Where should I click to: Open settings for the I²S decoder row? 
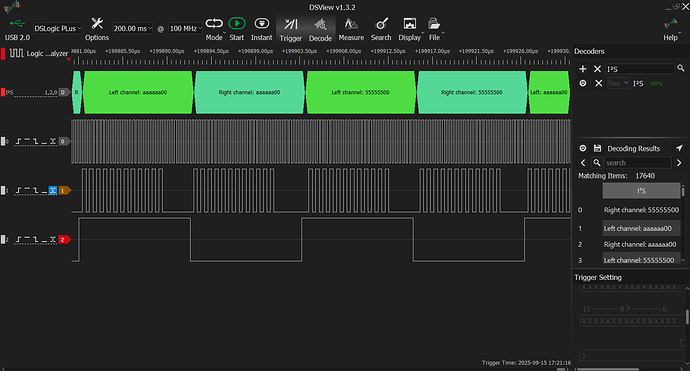coord(583,83)
